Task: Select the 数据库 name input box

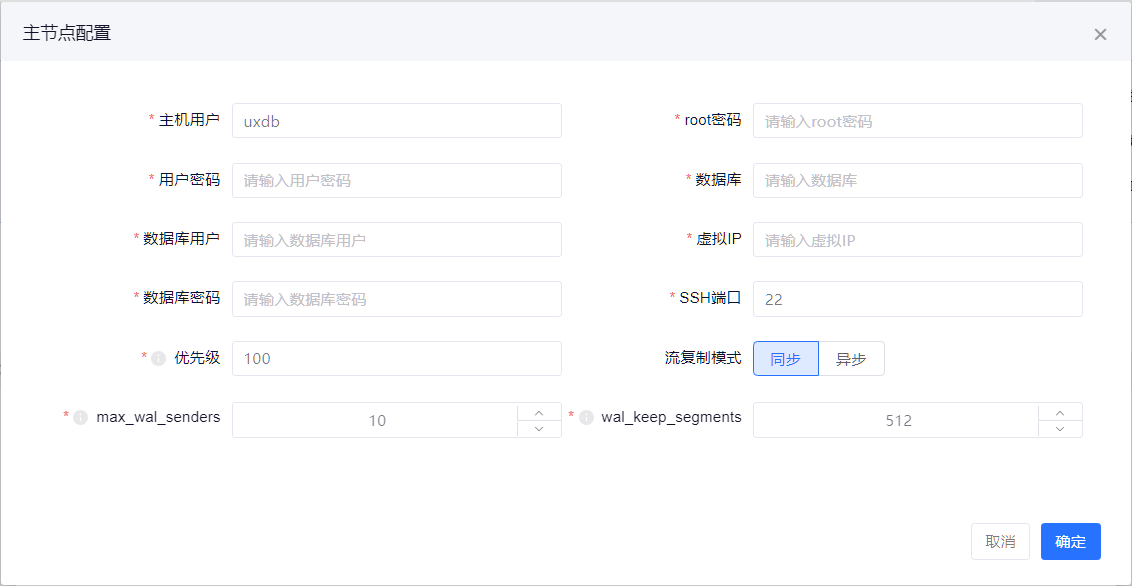Action: click(917, 181)
